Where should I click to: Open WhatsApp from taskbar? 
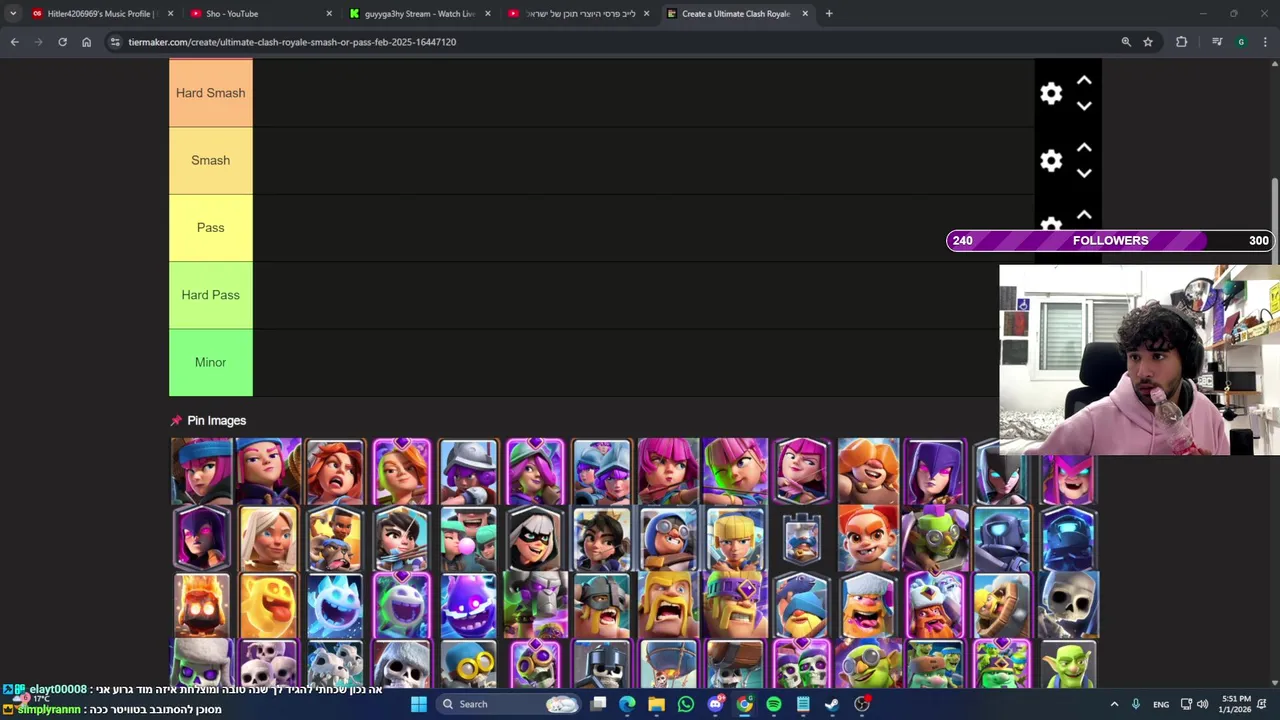pos(686,704)
